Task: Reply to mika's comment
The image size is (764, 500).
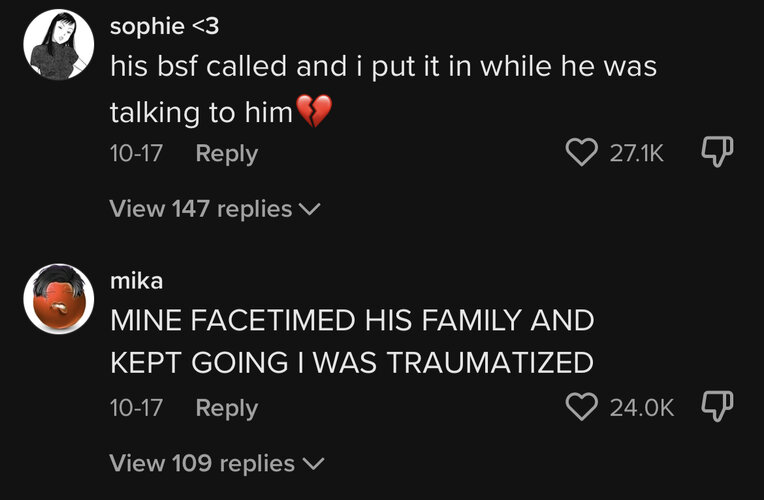Action: [x=227, y=408]
